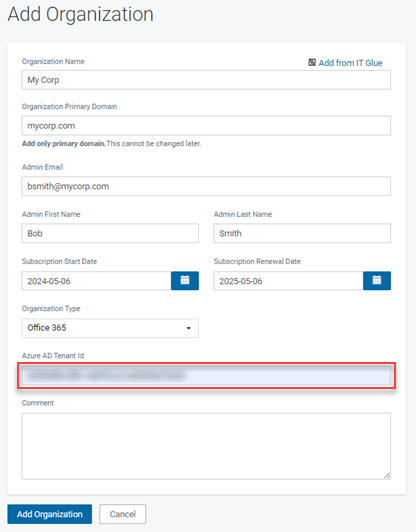The image size is (416, 532).
Task: Open the Subscription Start Date calendar picker
Action: tap(185, 281)
